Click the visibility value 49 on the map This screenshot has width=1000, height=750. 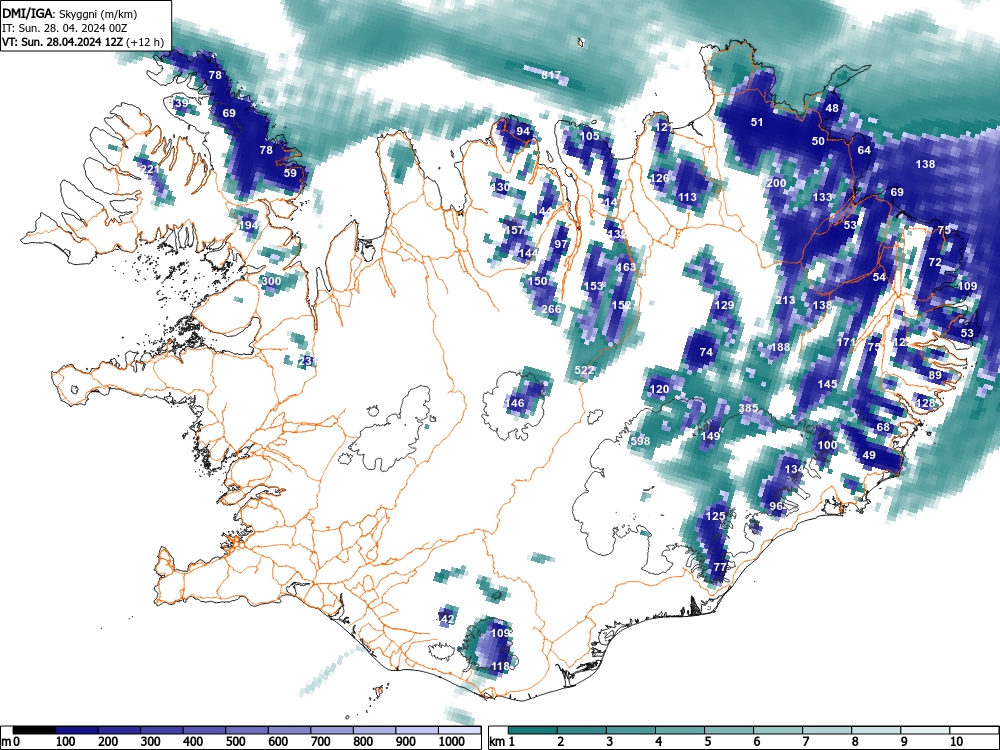869,455
